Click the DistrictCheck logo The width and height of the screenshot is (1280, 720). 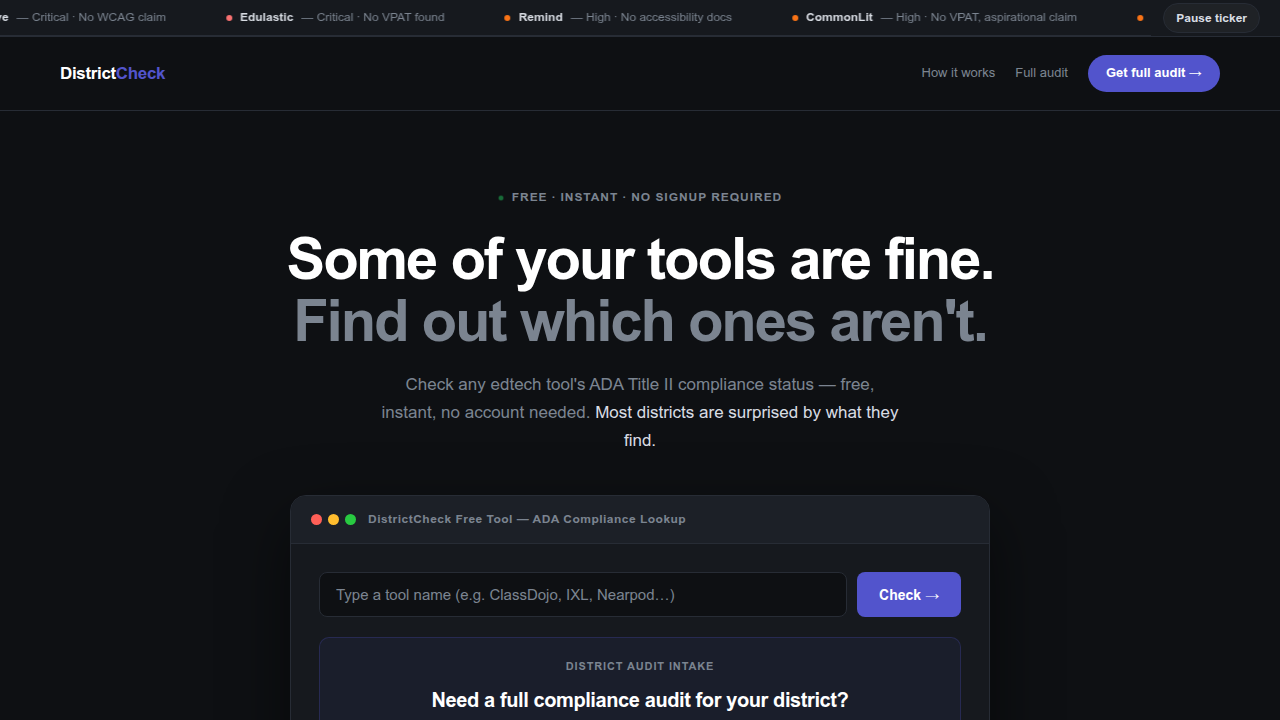(113, 73)
